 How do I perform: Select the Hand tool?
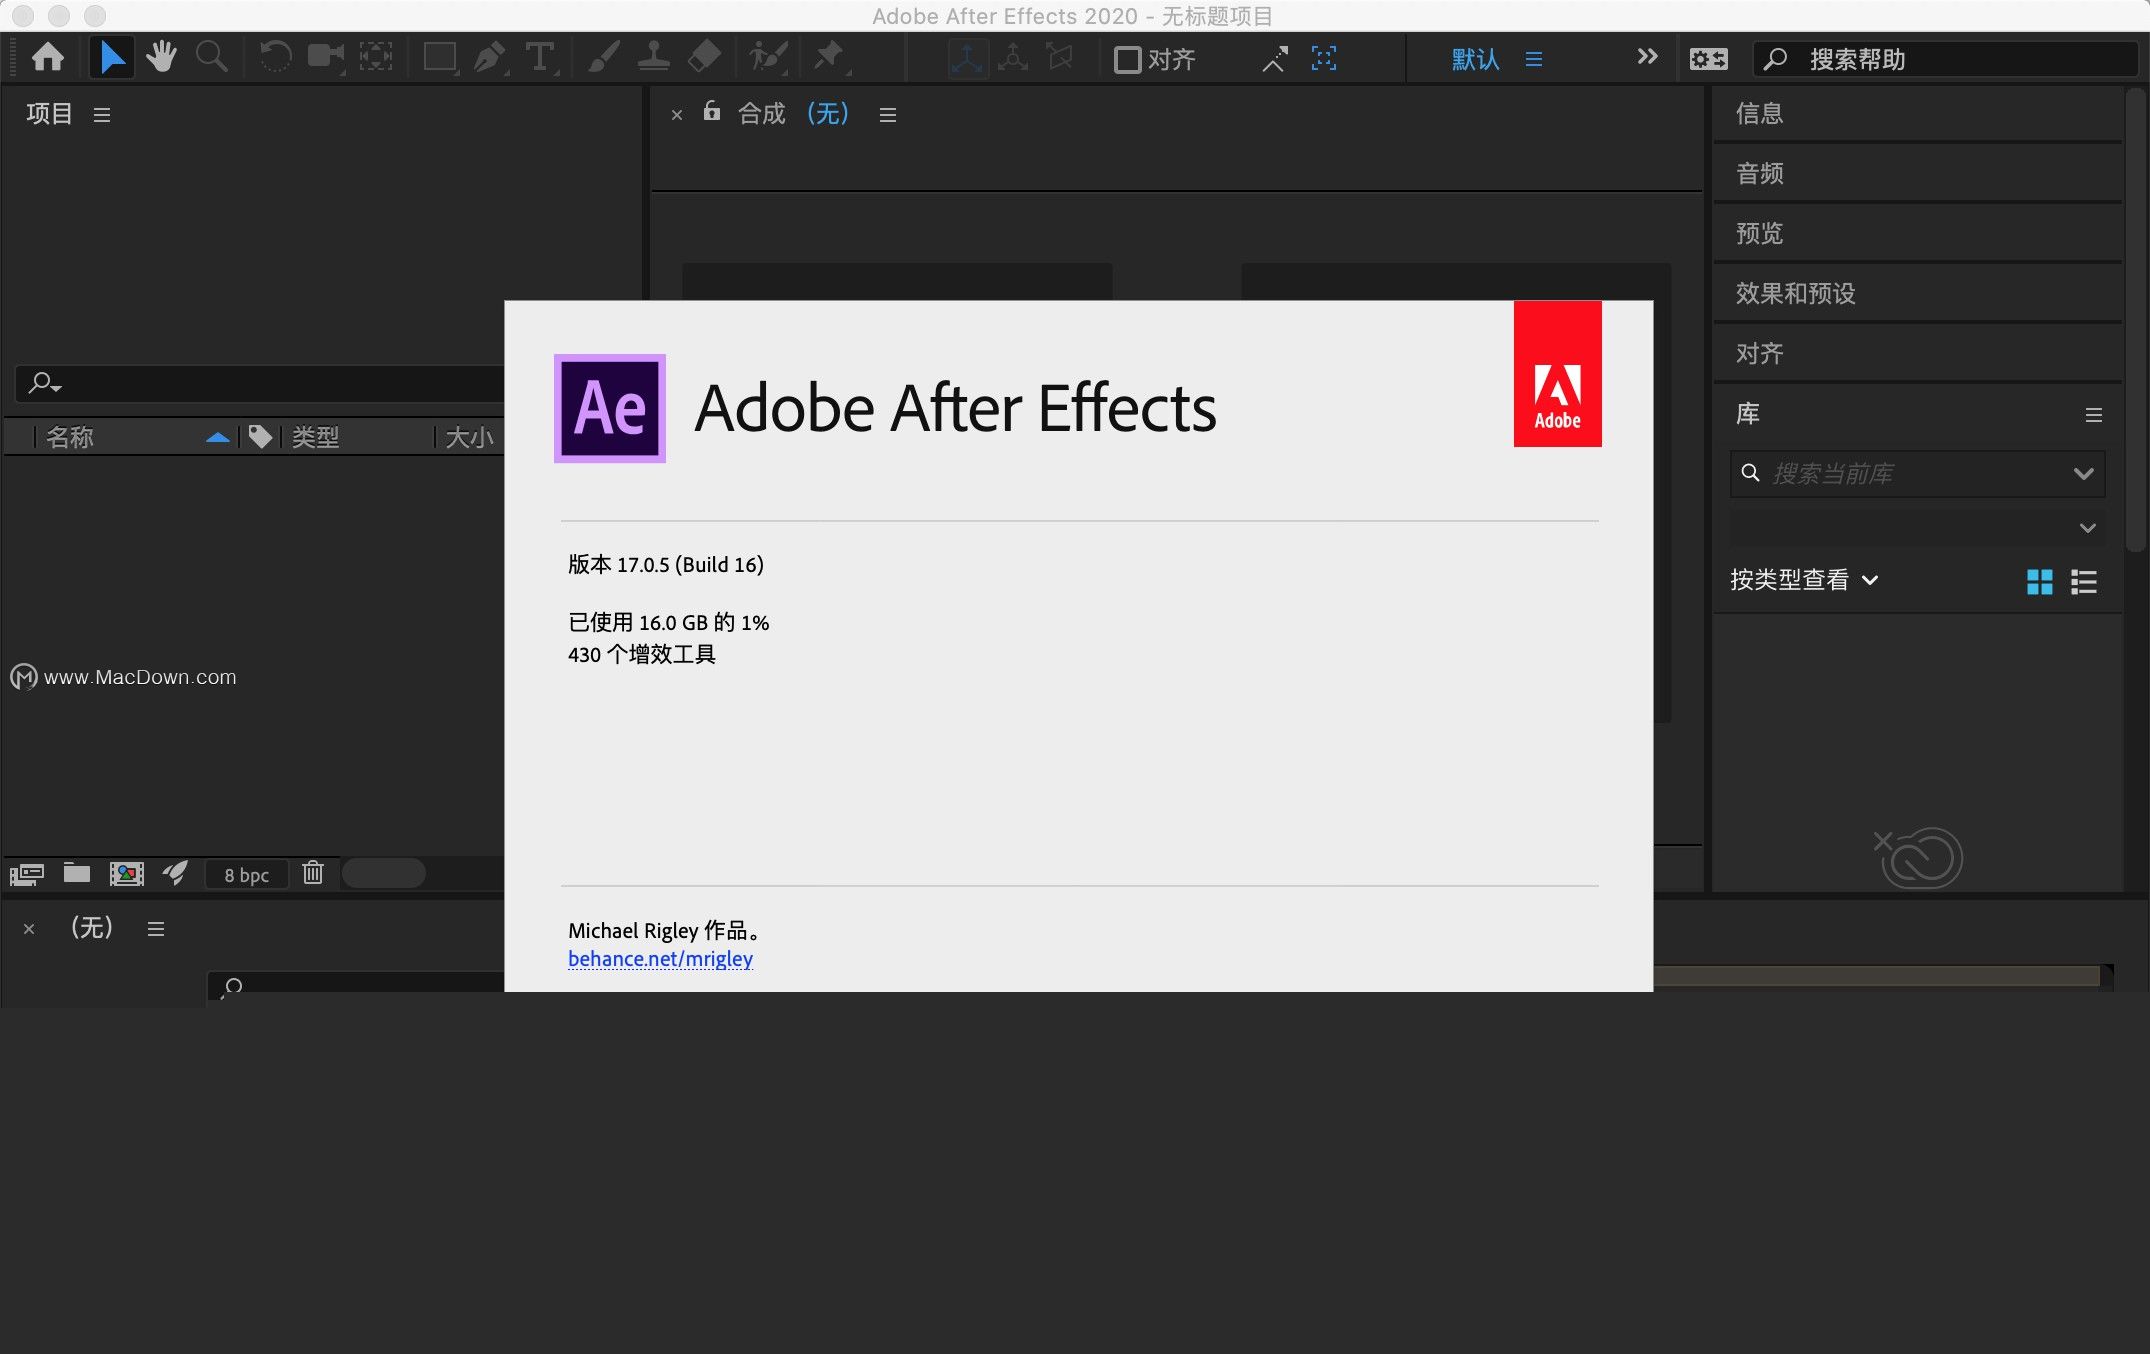pyautogui.click(x=161, y=58)
